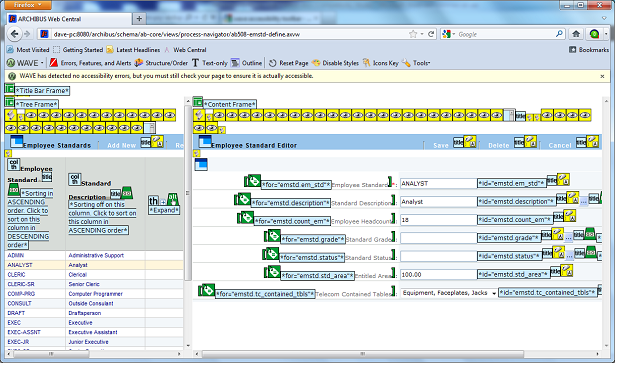Click the Title Bar Frame WAVE icon
This screenshot has height=365, width=618.
[9, 88]
